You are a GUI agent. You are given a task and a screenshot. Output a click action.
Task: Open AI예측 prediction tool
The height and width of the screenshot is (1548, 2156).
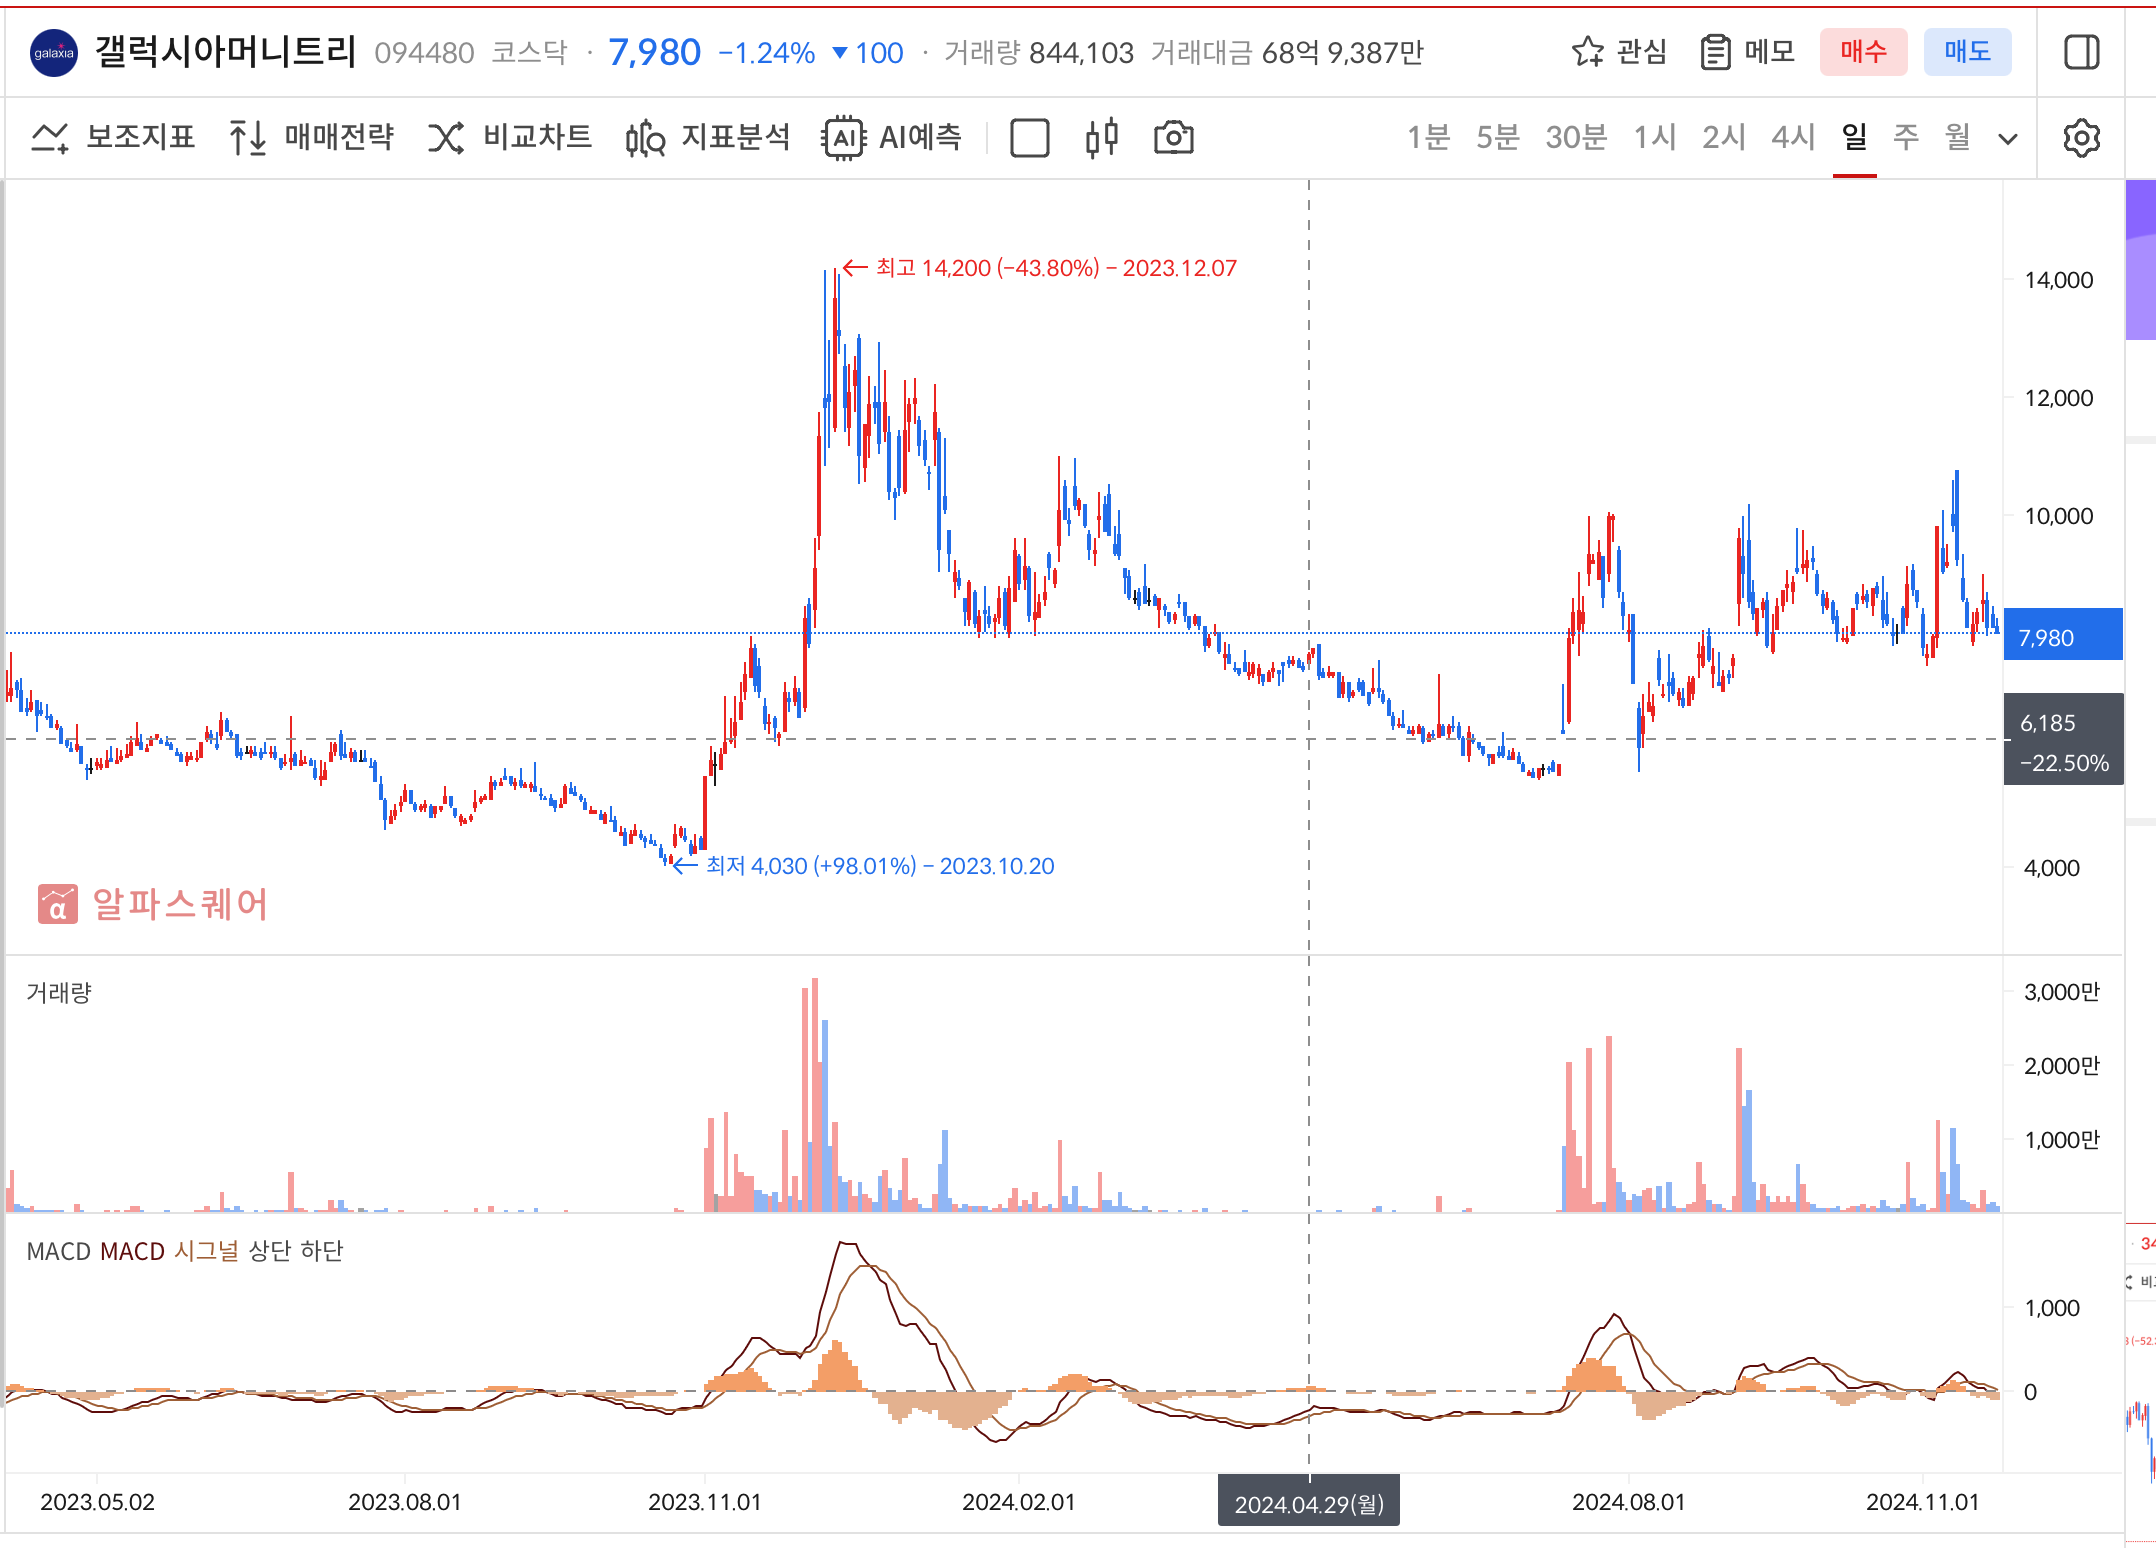point(892,137)
